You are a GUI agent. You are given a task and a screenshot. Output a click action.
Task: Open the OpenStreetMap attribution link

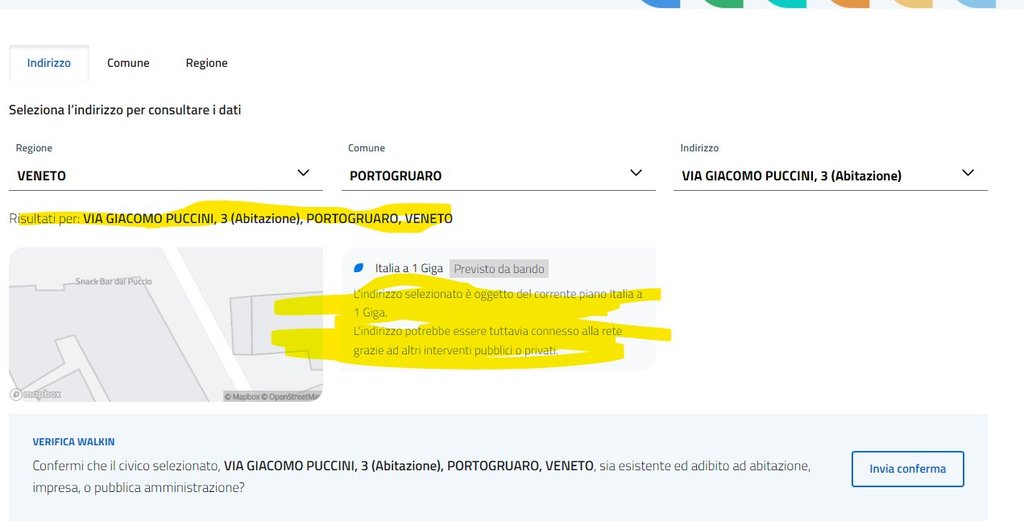pyautogui.click(x=291, y=396)
